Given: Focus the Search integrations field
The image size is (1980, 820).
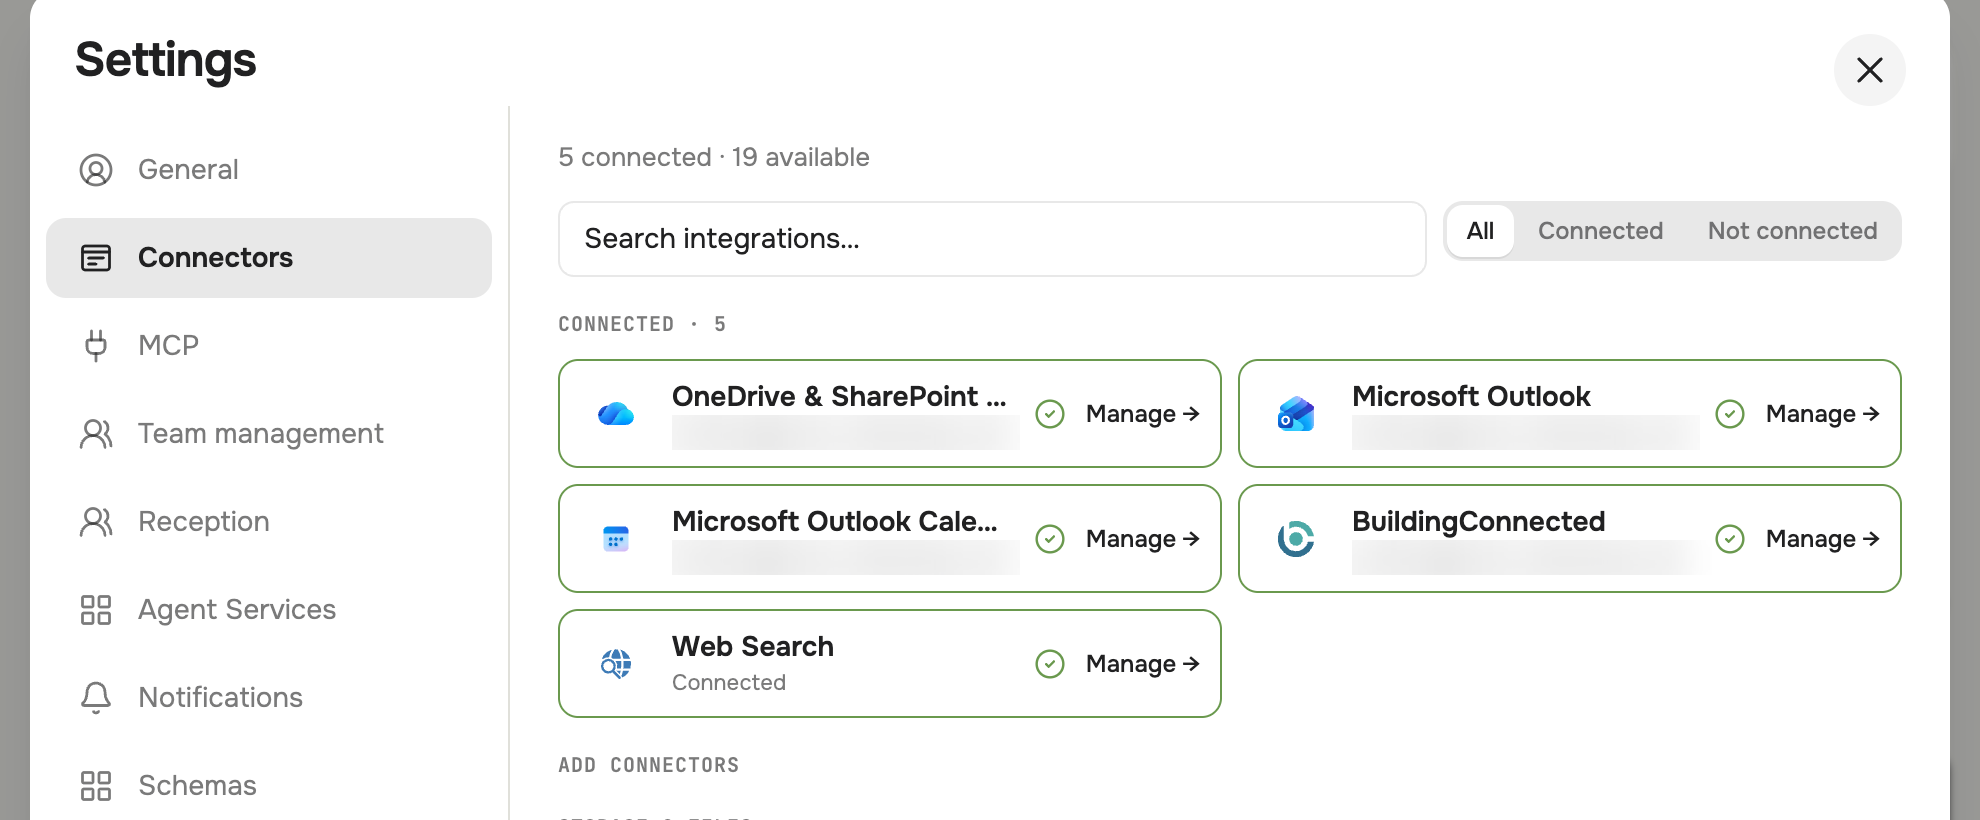Looking at the screenshot, I should (x=992, y=239).
